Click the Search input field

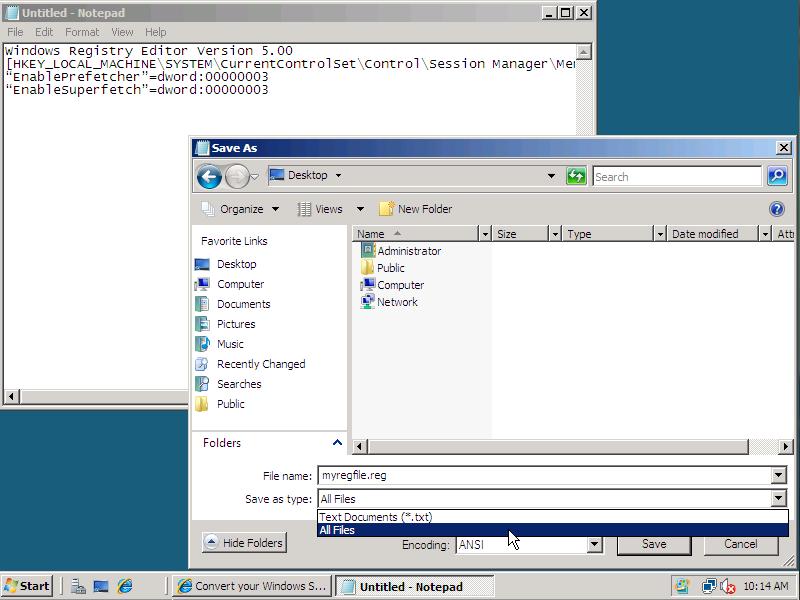(x=677, y=177)
